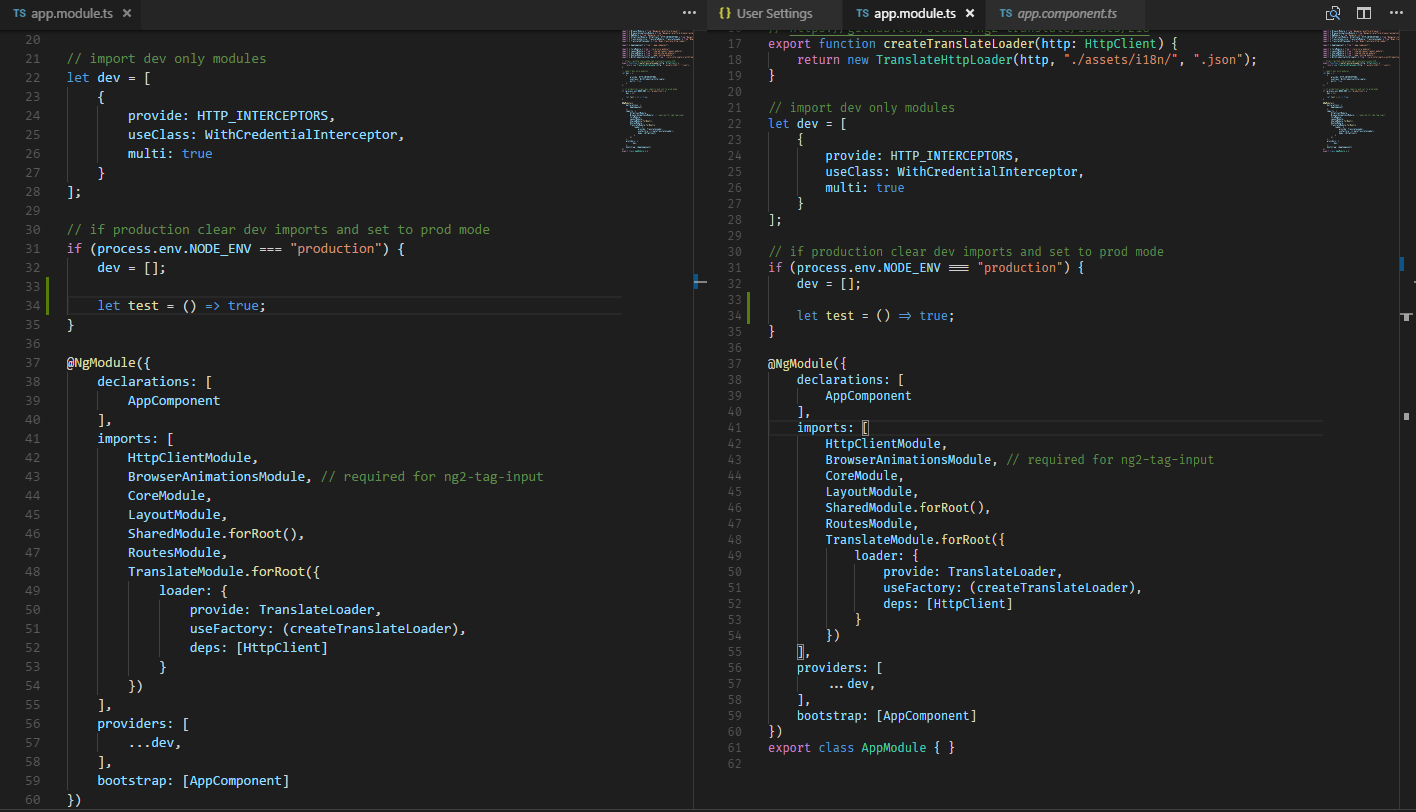Viewport: 1416px width, 812px height.
Task: Click the file search icon in the editor title bar
Action: click(x=1333, y=13)
